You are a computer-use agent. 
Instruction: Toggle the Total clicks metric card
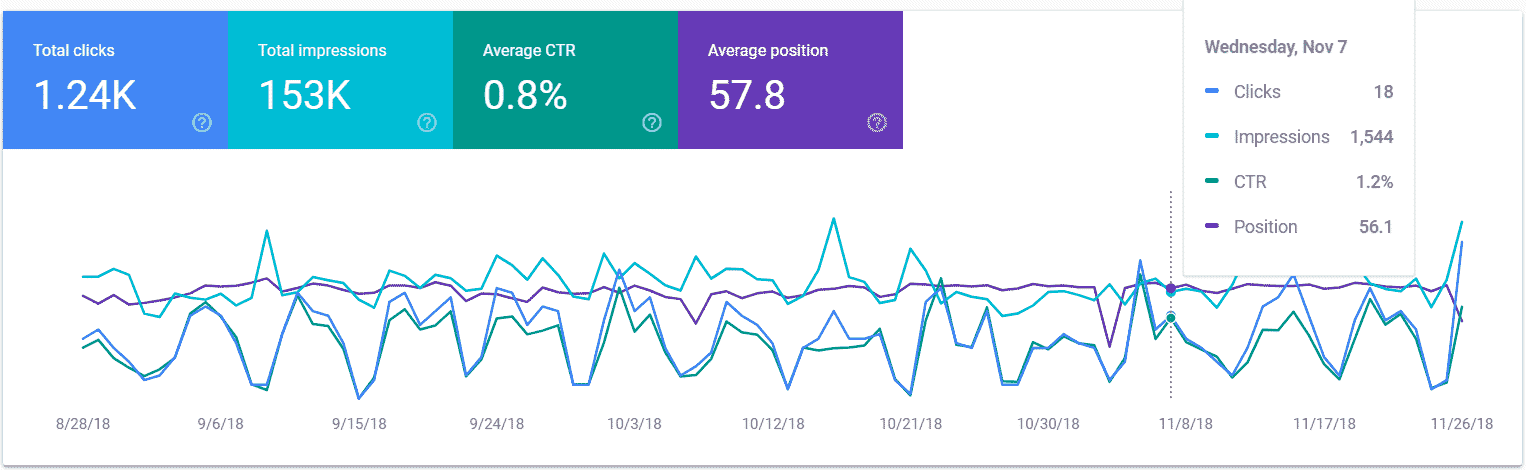coord(115,80)
